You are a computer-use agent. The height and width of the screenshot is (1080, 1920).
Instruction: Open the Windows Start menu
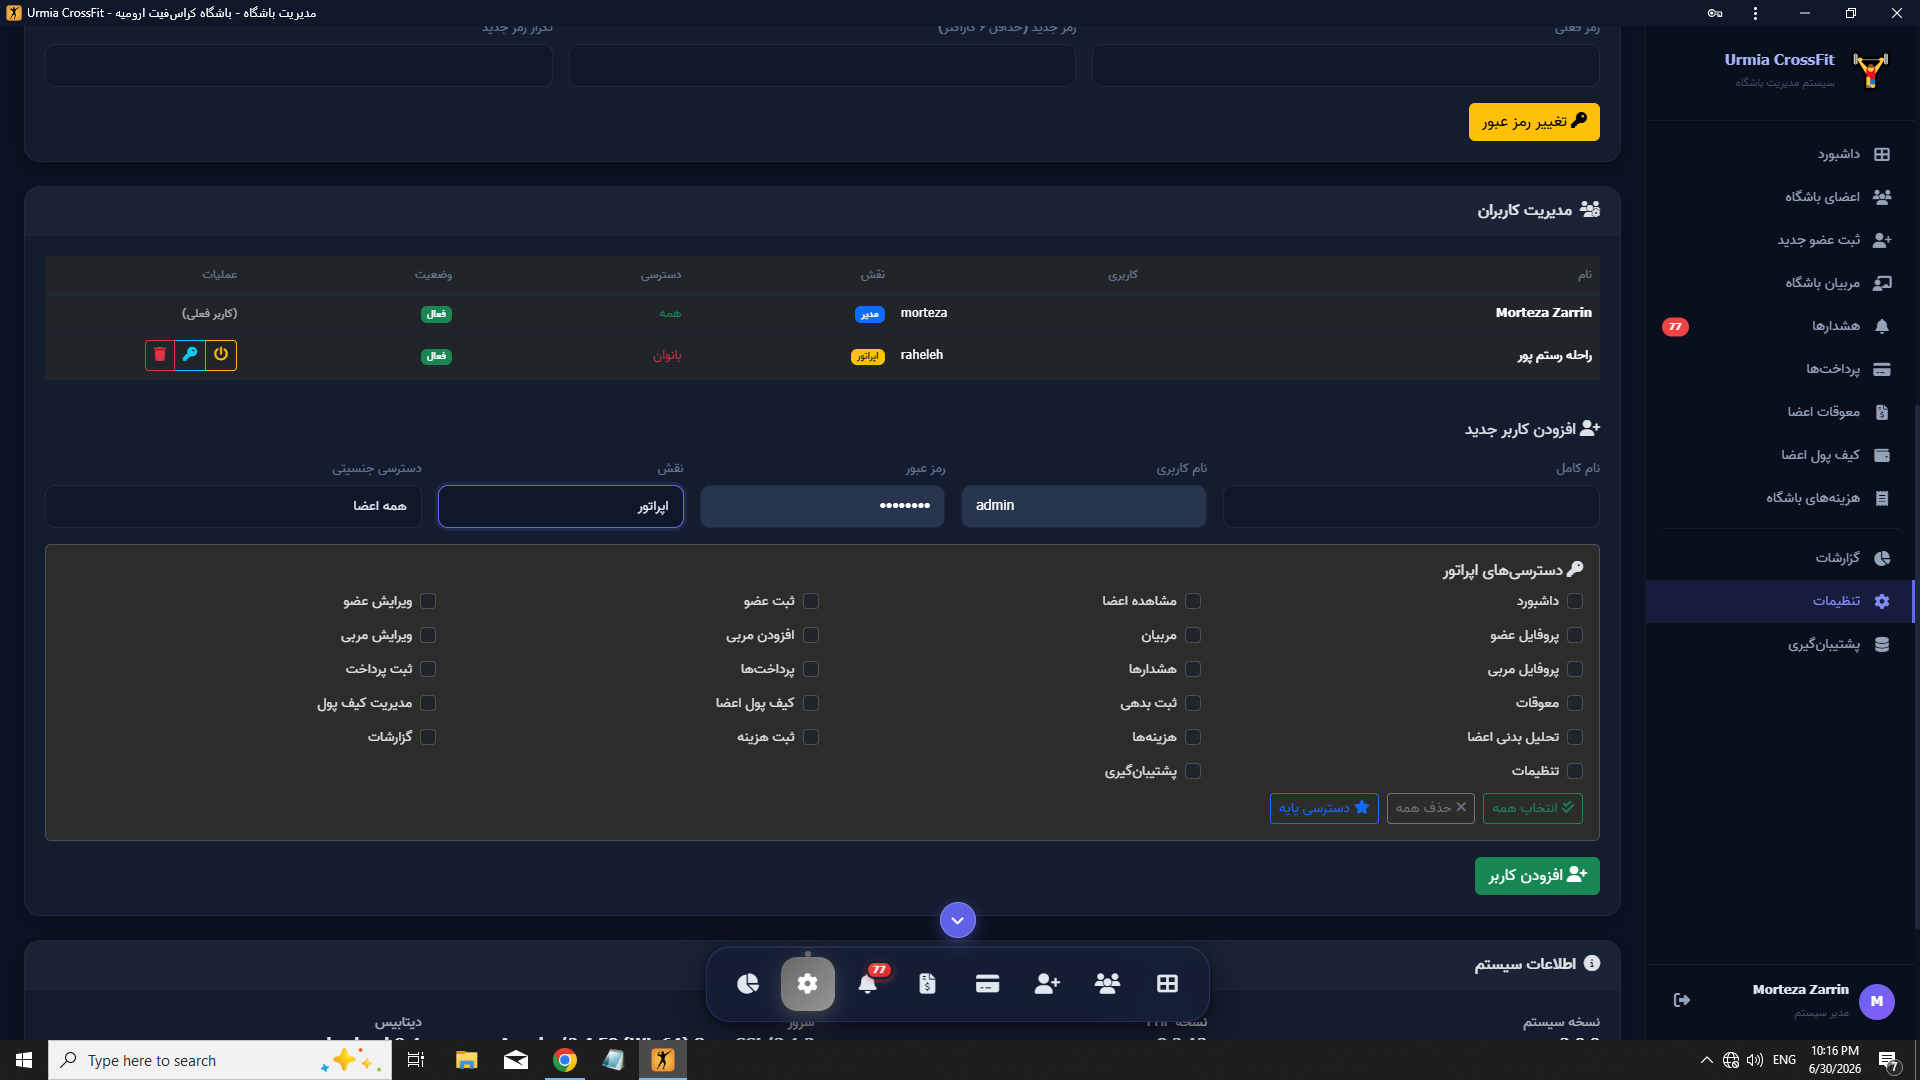click(24, 1060)
